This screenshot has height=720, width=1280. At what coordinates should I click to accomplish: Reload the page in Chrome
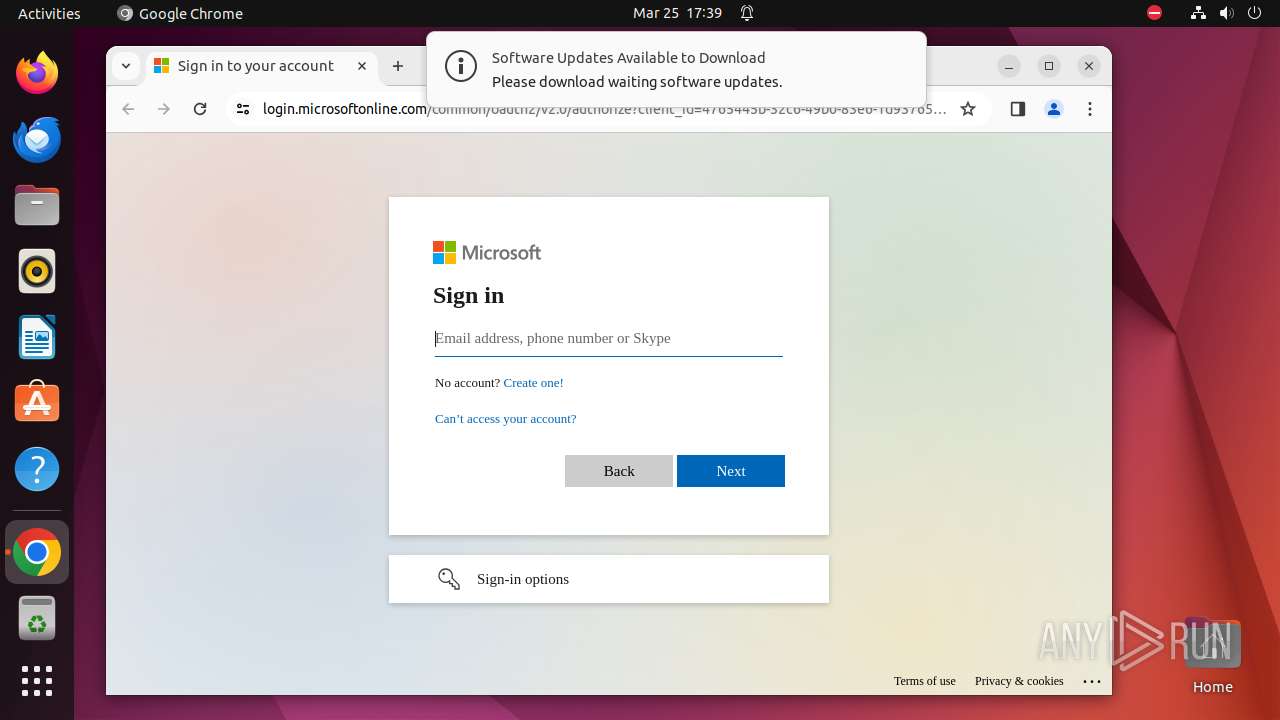[x=200, y=109]
